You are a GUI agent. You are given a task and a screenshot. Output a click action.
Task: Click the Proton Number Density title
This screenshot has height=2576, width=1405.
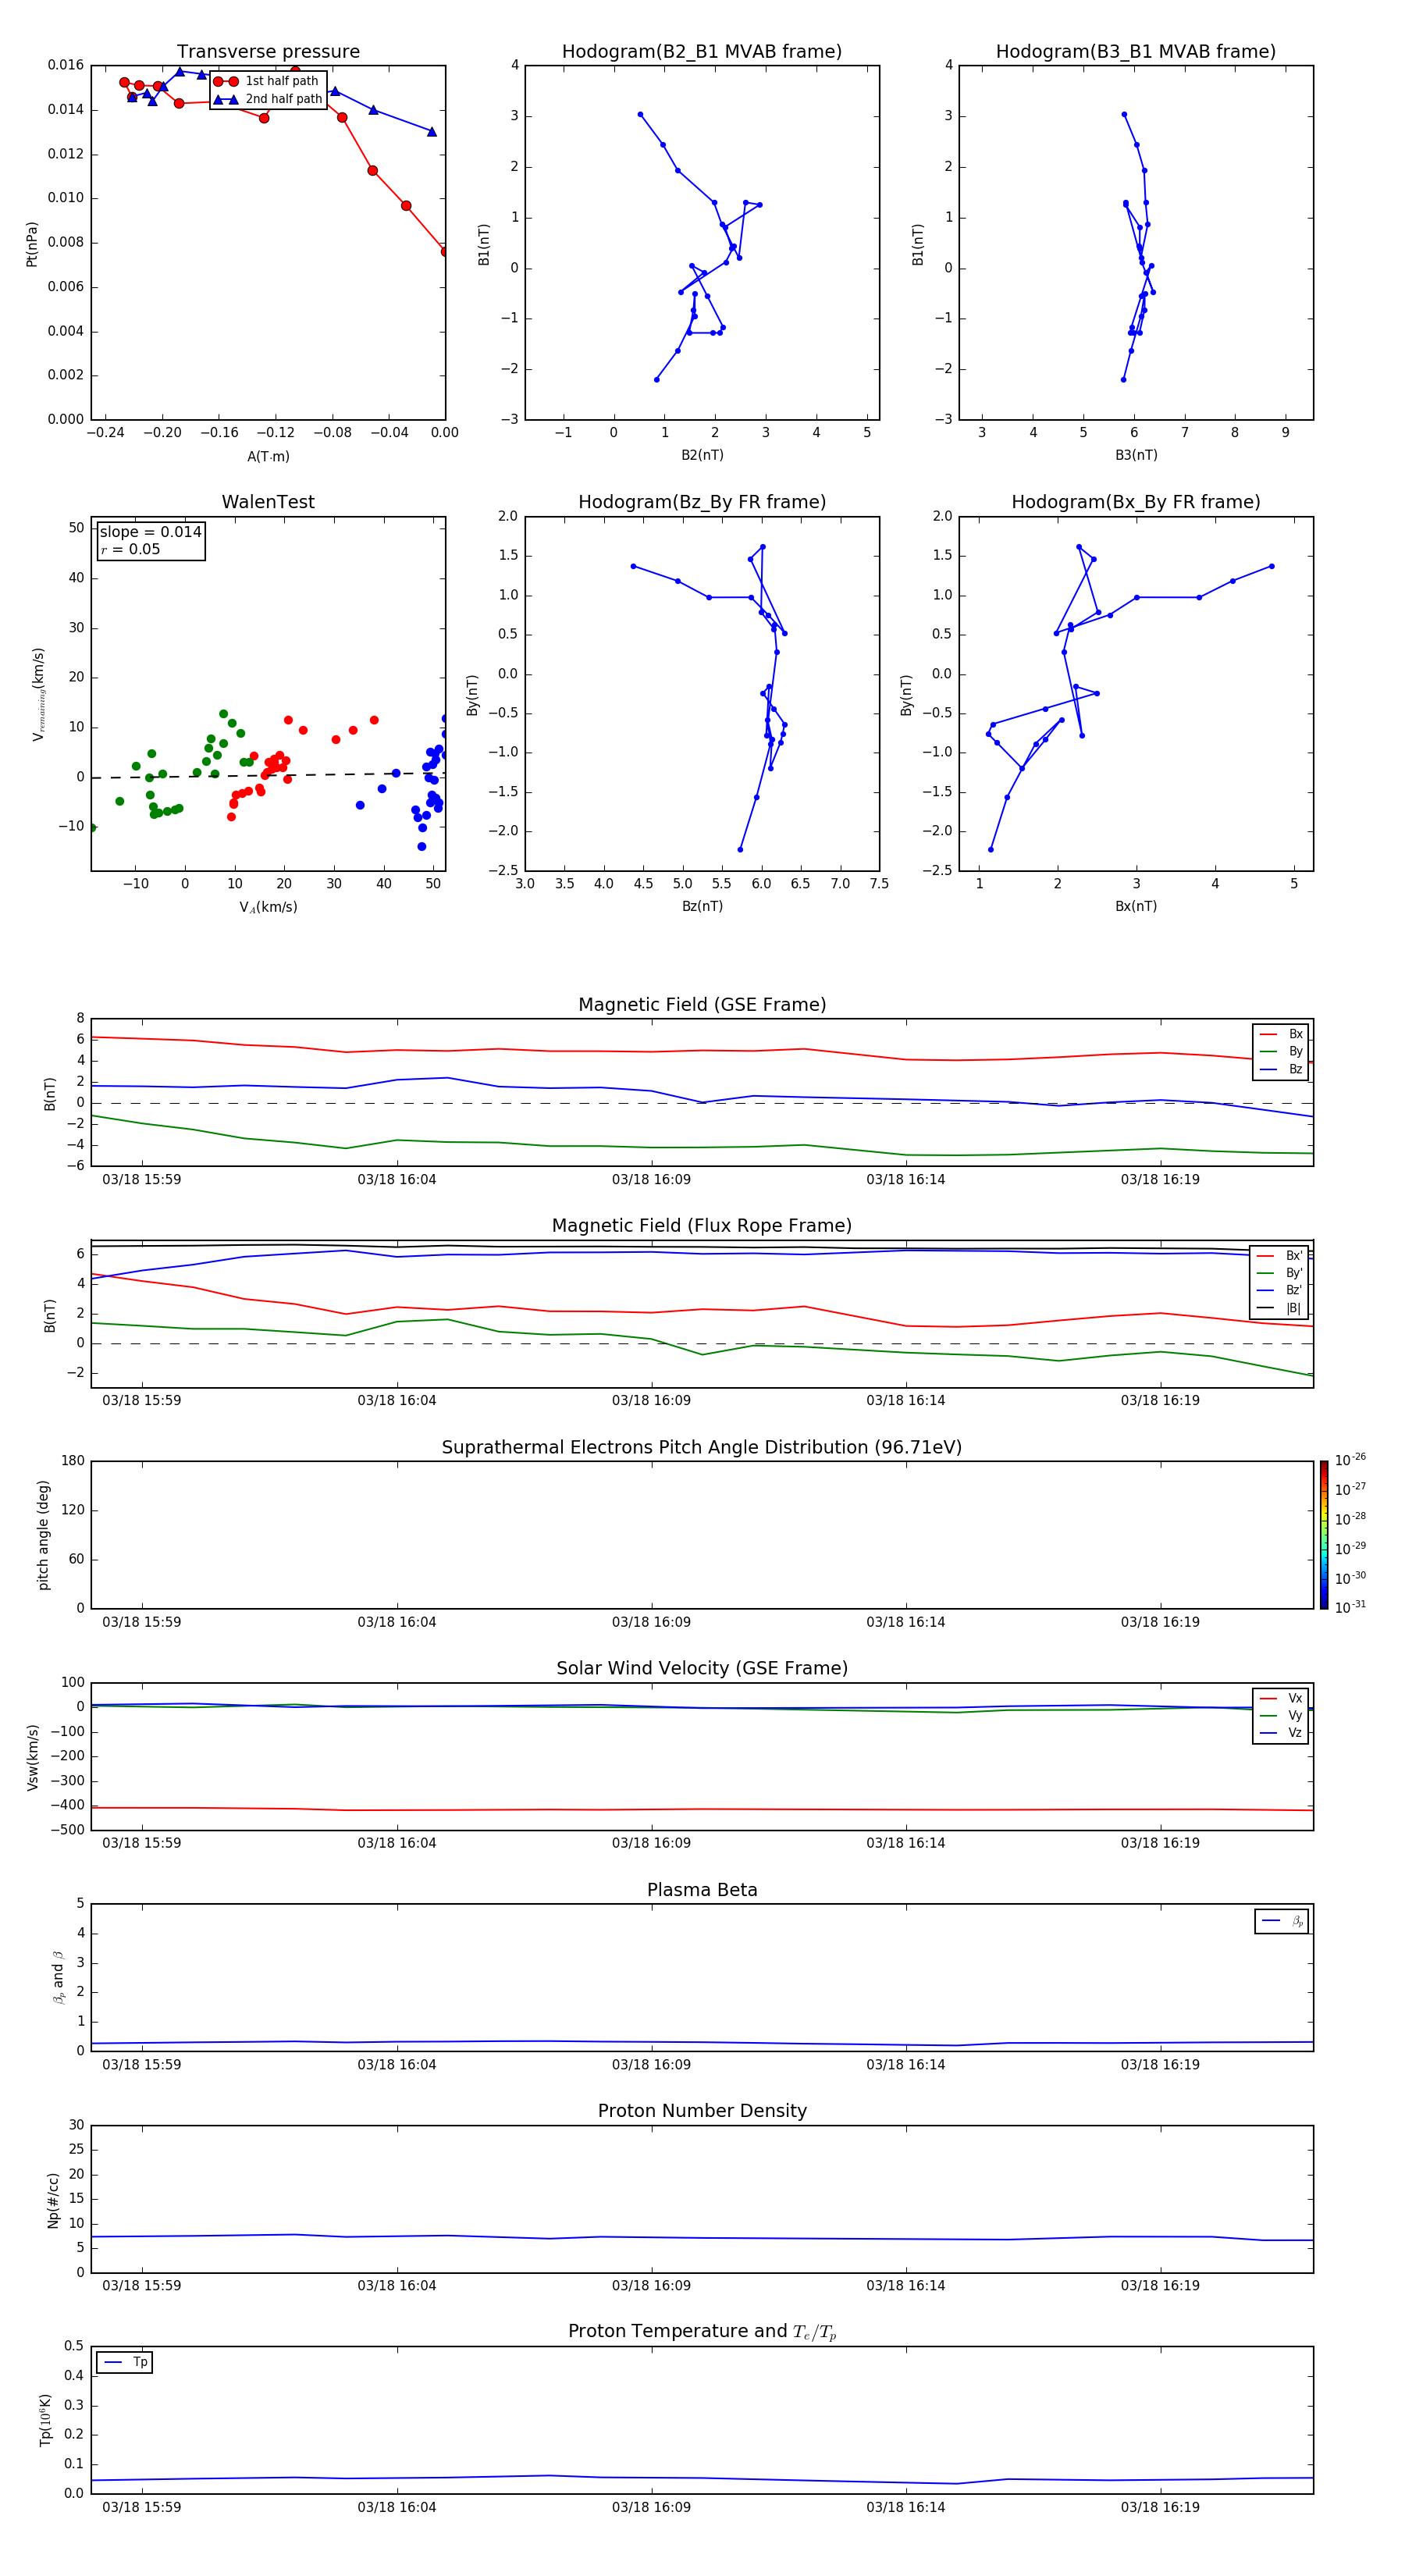click(702, 2111)
